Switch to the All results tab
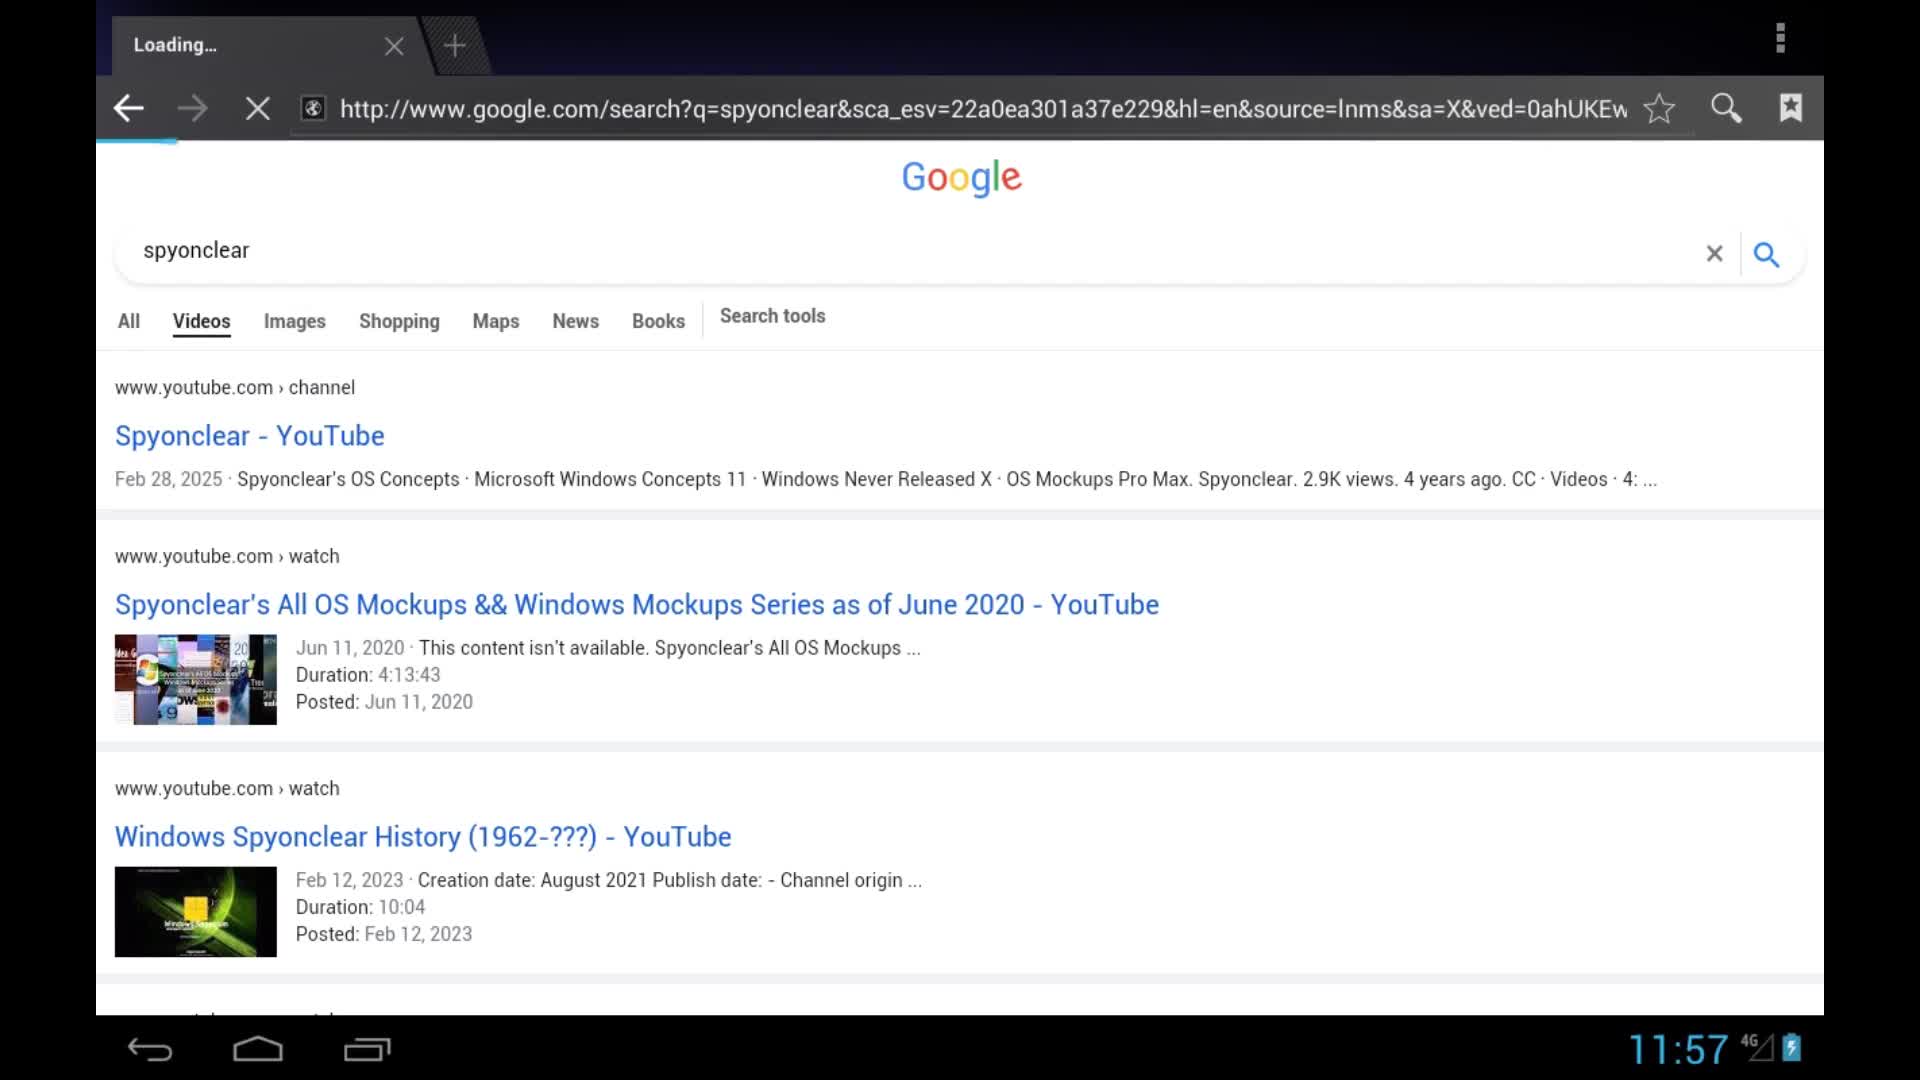 click(129, 321)
